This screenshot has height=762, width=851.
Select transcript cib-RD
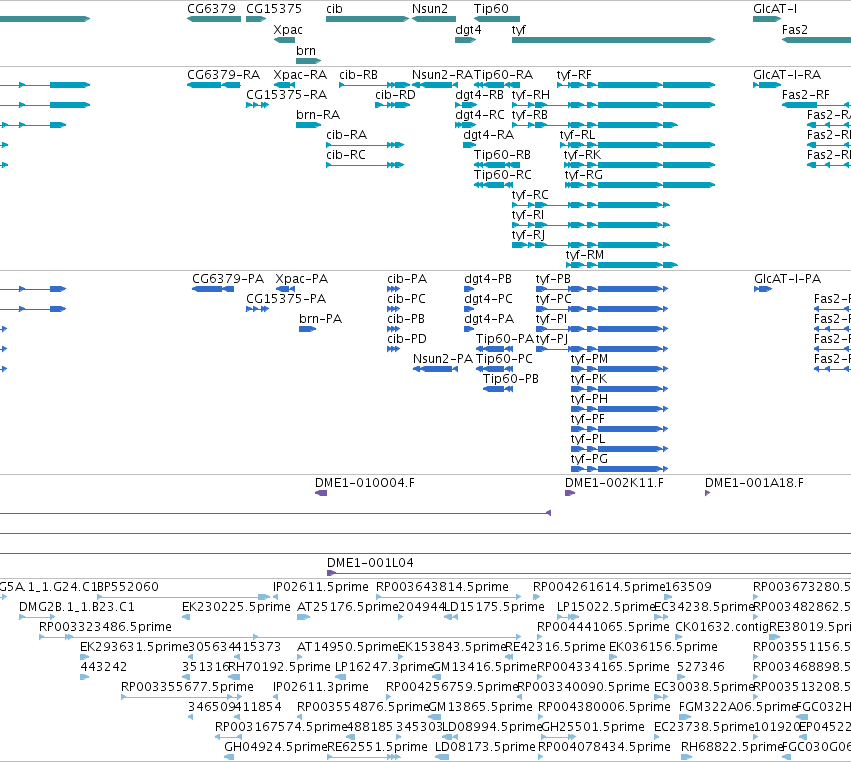(392, 105)
